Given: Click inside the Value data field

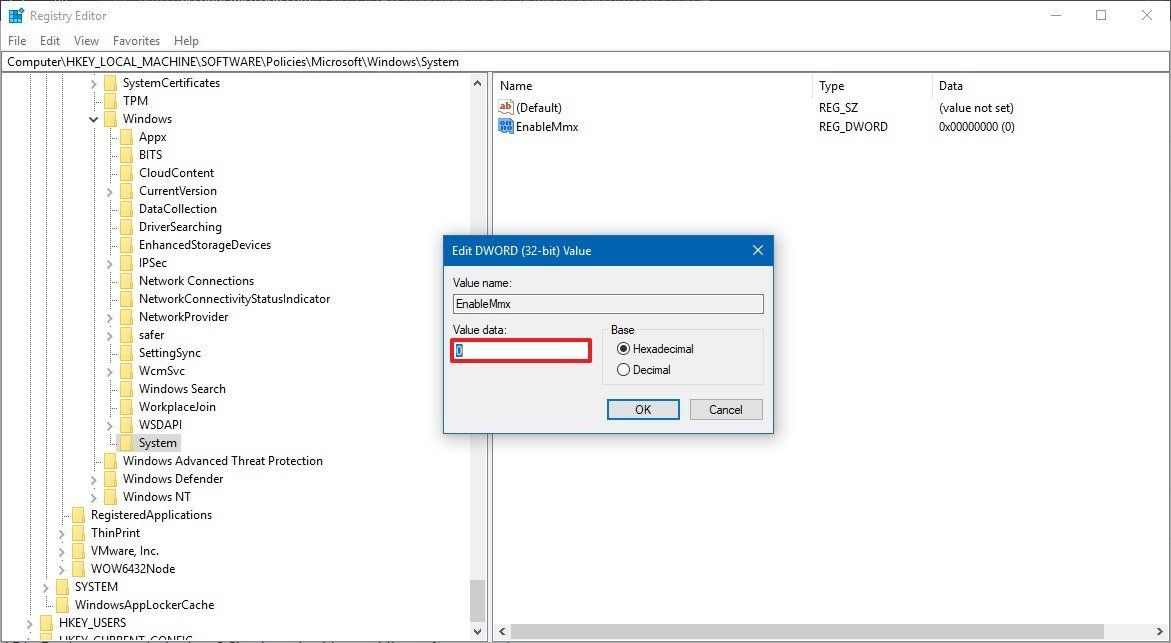Looking at the screenshot, I should pos(520,350).
